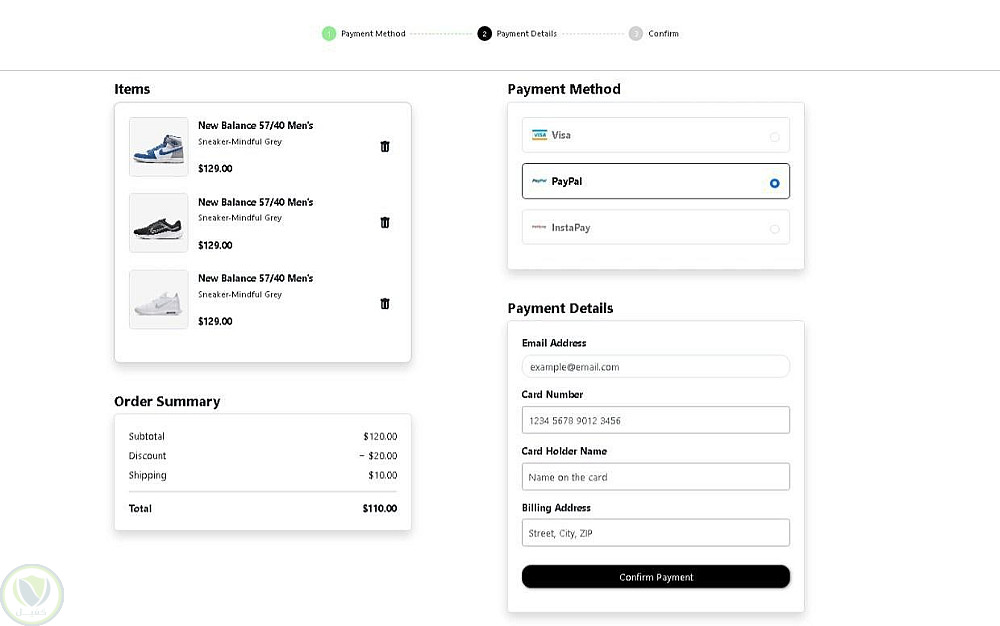1000x626 pixels.
Task: Focus the Email Address input field
Action: pyautogui.click(x=655, y=367)
